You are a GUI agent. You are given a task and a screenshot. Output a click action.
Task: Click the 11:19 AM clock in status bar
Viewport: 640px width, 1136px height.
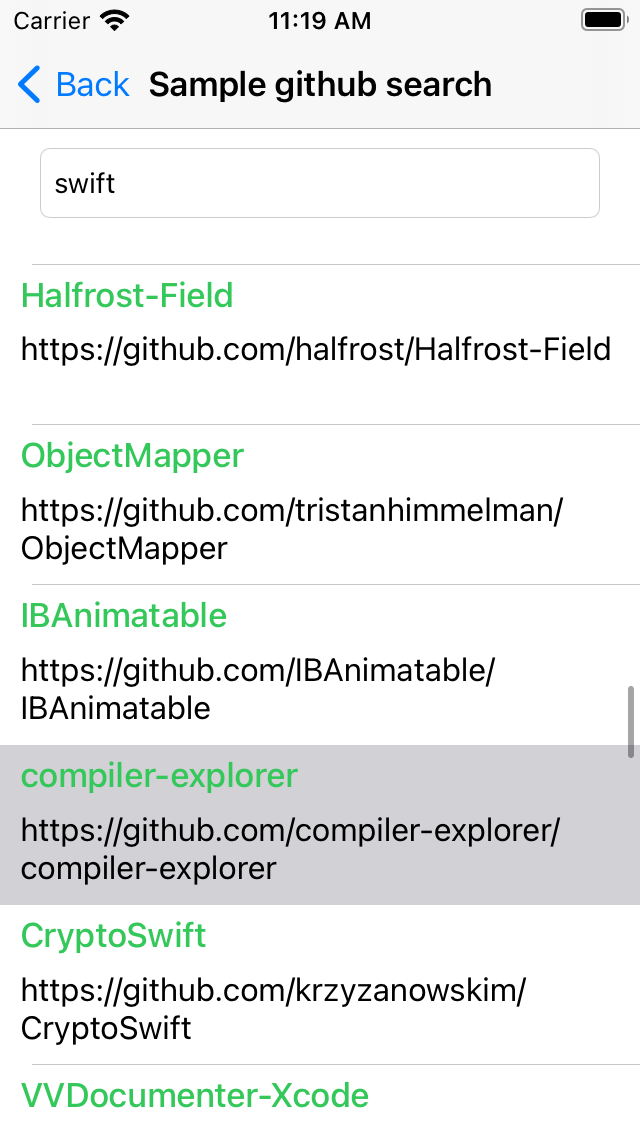pos(320,21)
